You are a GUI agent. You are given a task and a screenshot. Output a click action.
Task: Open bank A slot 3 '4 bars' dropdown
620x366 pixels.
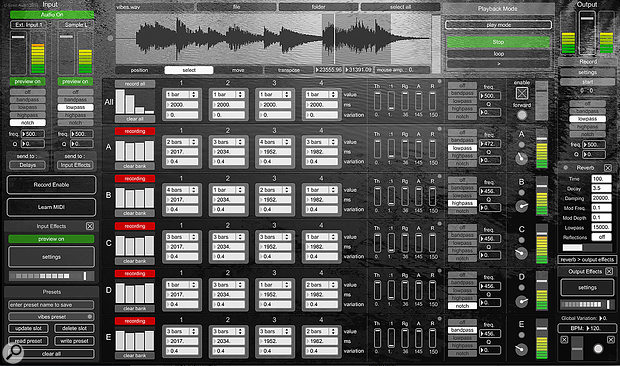click(x=275, y=142)
